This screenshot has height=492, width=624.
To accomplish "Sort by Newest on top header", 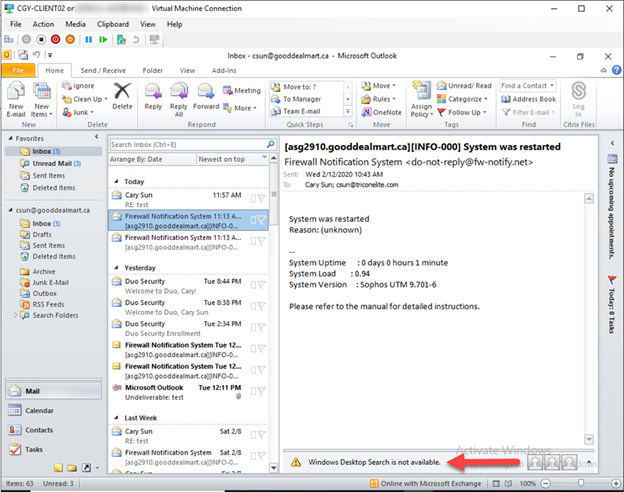I will tap(232, 159).
